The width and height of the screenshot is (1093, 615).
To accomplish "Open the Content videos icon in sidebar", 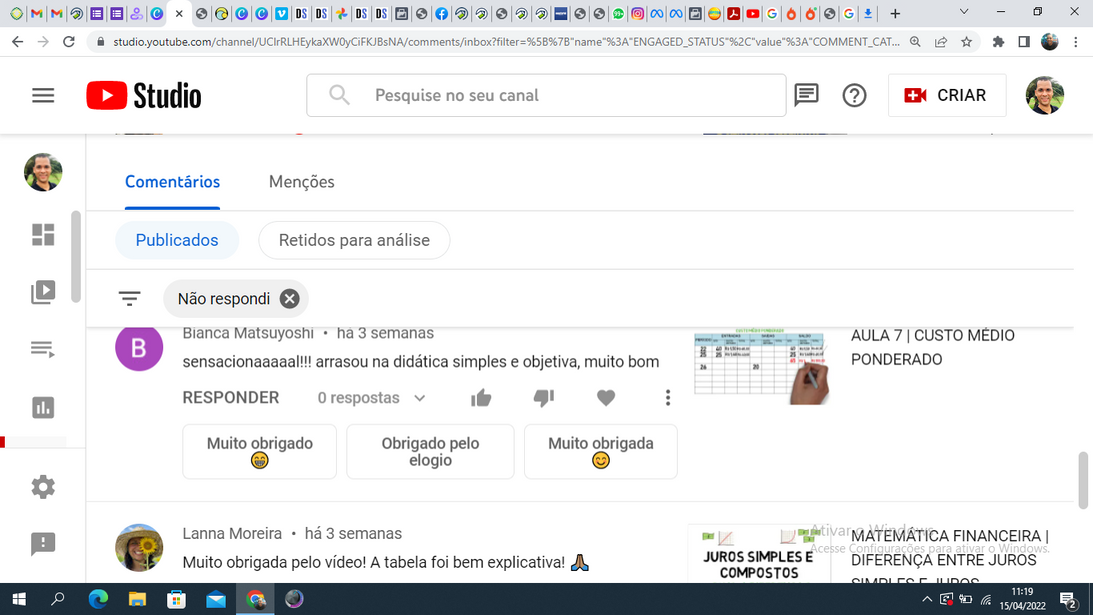I will click(43, 292).
